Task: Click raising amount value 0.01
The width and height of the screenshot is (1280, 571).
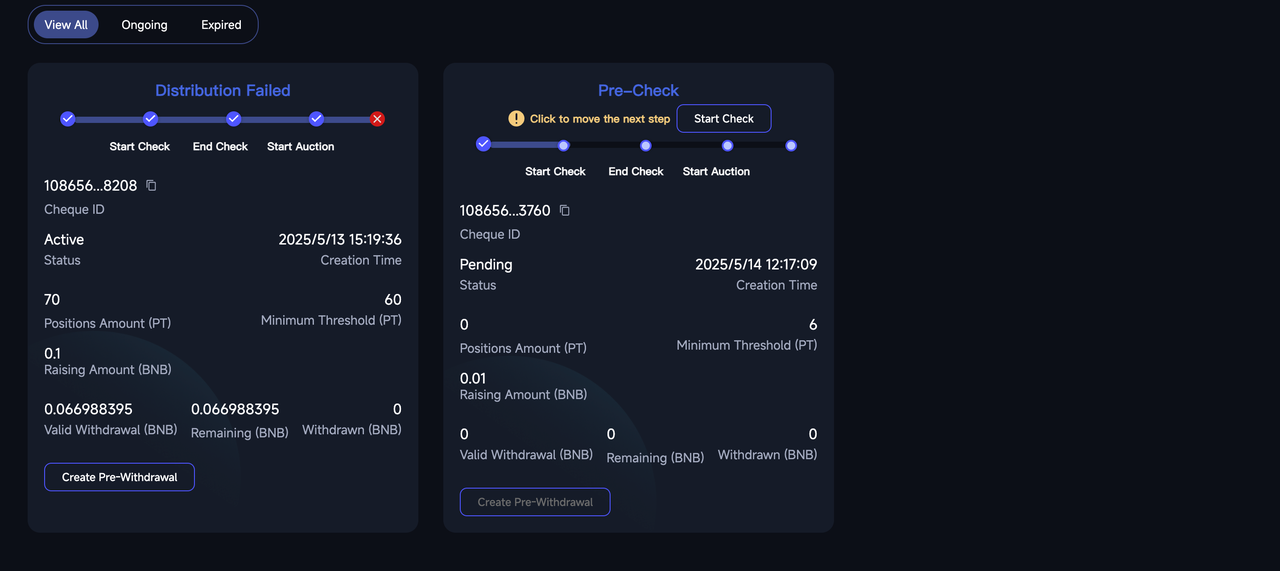Action: tap(473, 378)
